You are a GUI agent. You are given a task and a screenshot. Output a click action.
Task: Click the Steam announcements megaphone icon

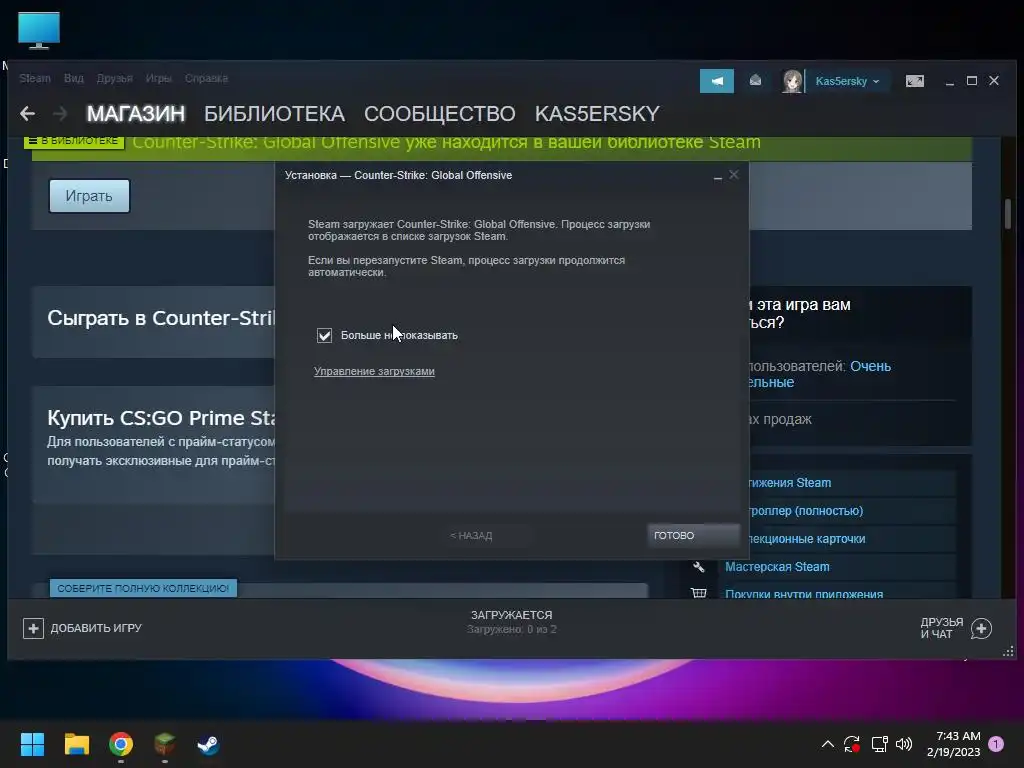pos(716,81)
